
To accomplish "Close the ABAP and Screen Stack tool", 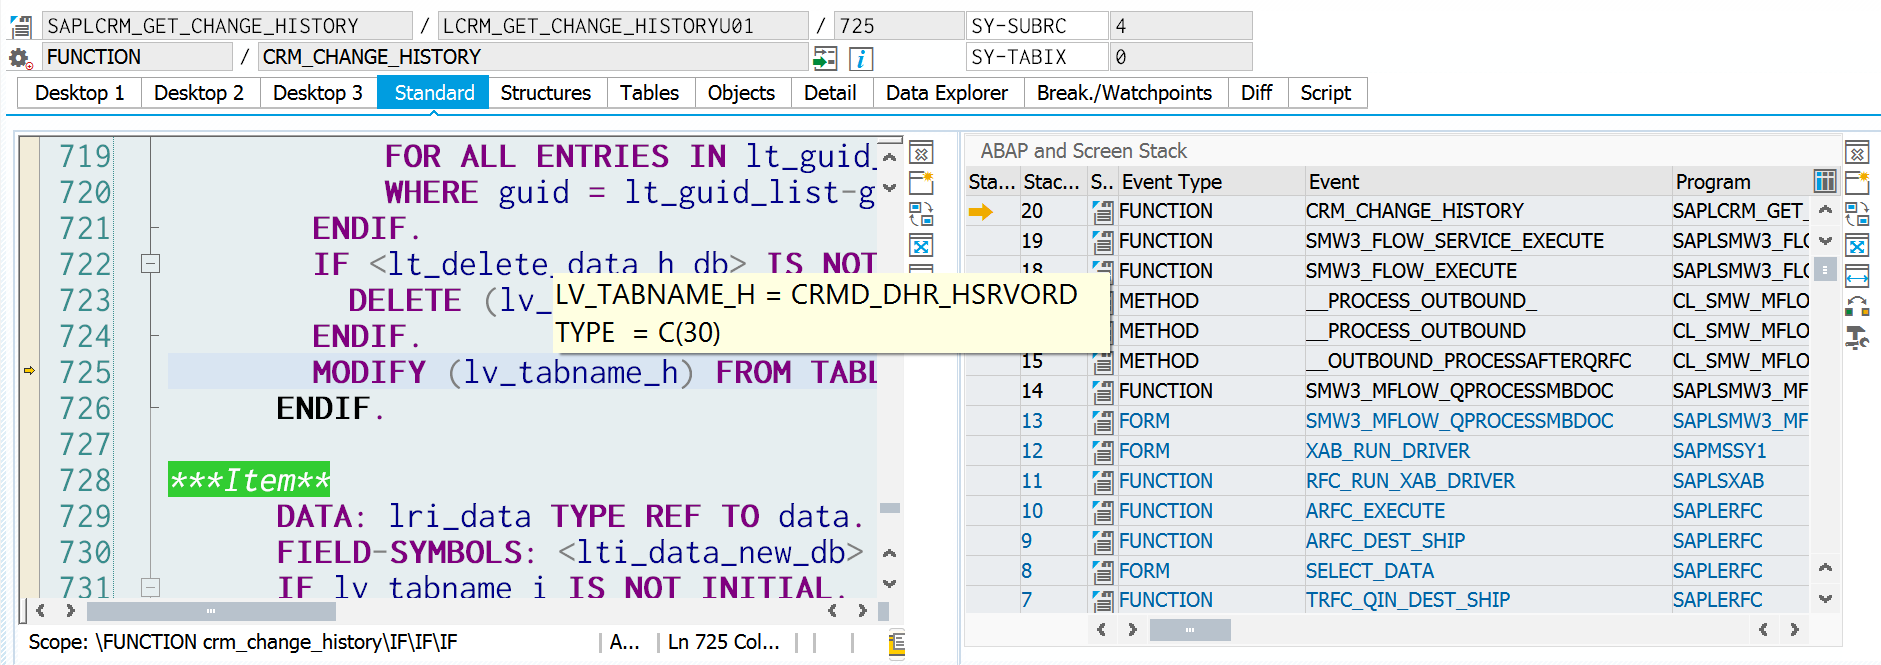I will coord(1857,153).
